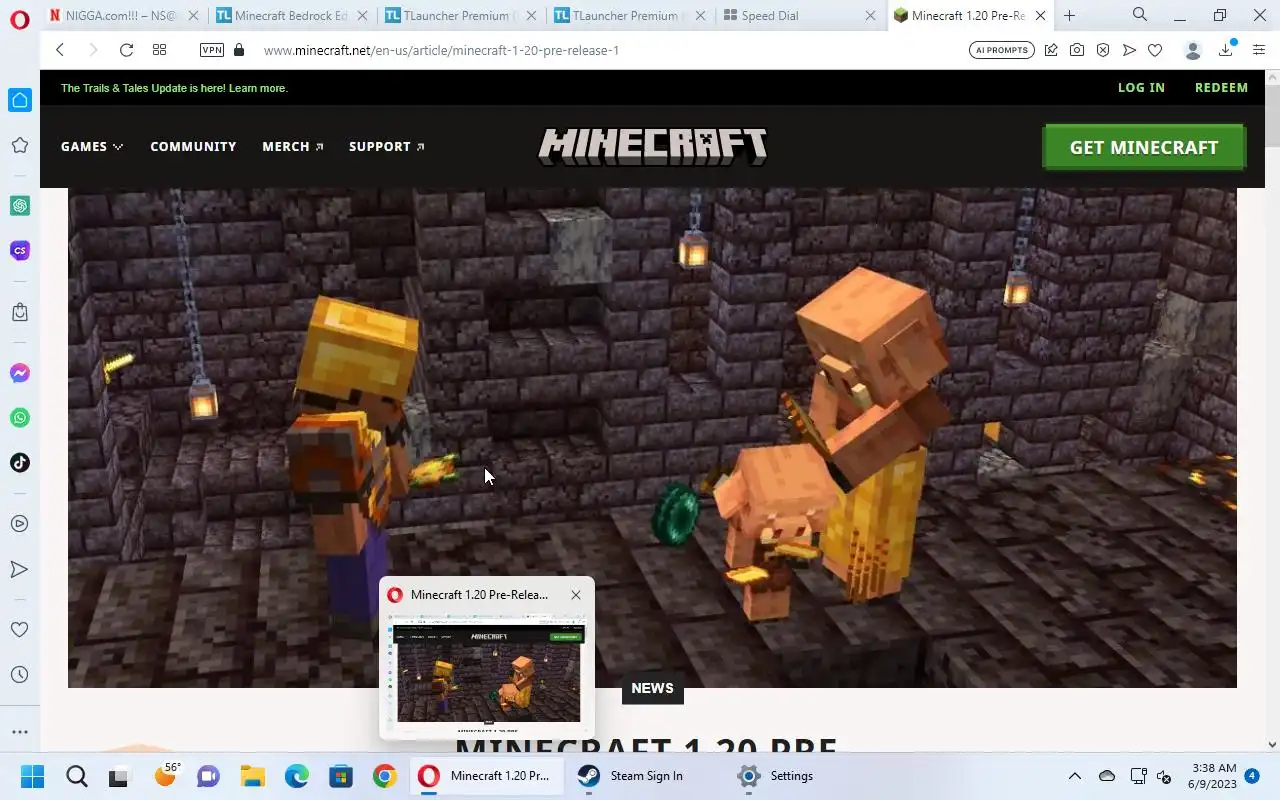The height and width of the screenshot is (800, 1280).
Task: Click the Minecraft logo
Action: click(653, 146)
